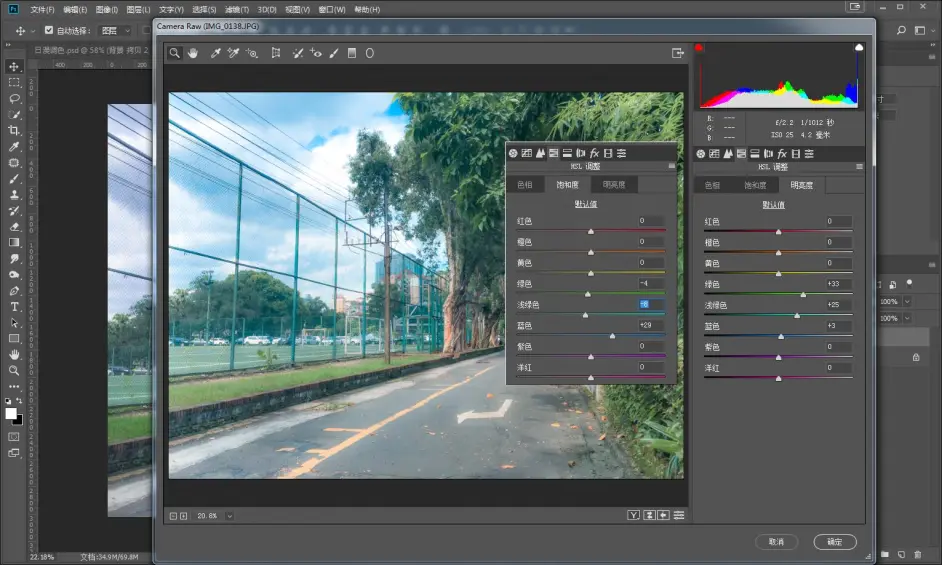Screen dimensions: 942x565
Task: Click the 绿色 luminance slider handle
Action: [x=803, y=294]
